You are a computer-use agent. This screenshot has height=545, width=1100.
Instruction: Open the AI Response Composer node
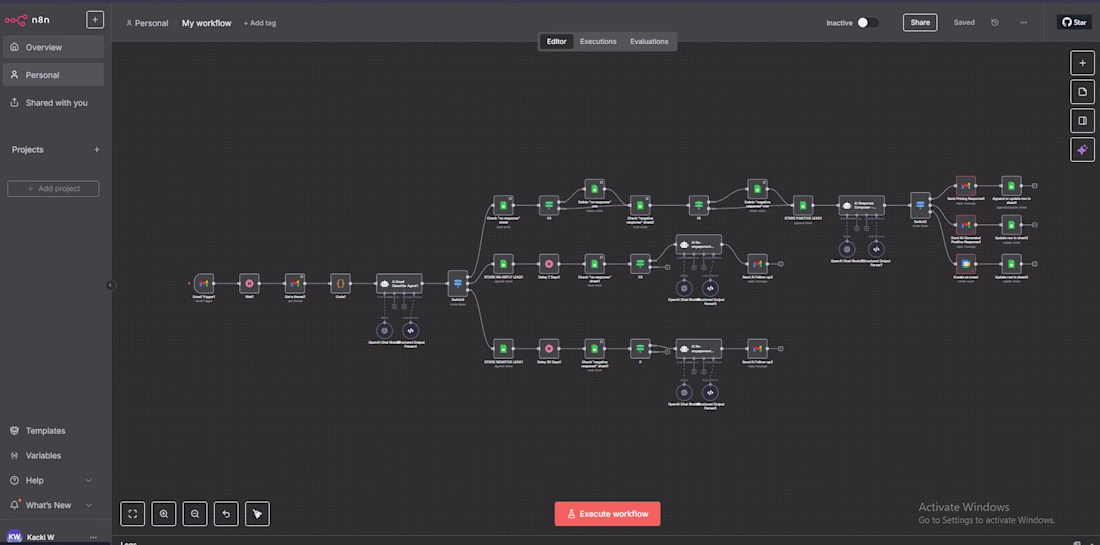(861, 206)
